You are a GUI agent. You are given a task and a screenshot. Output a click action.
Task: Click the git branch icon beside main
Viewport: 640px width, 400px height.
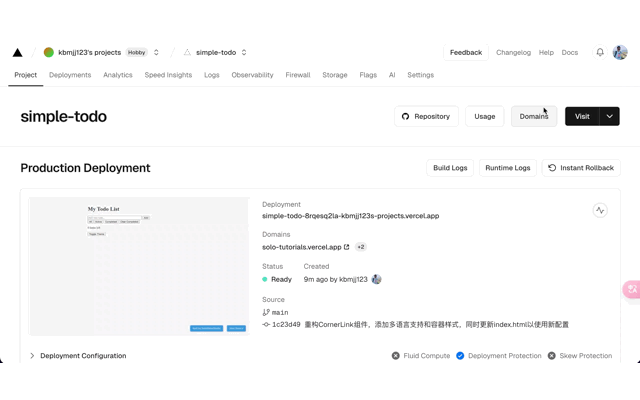point(266,312)
